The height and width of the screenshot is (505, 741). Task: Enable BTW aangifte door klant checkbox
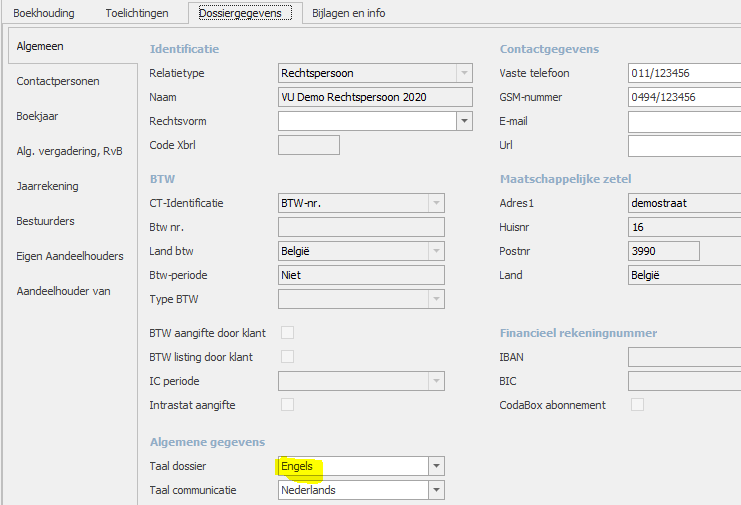pos(288,333)
